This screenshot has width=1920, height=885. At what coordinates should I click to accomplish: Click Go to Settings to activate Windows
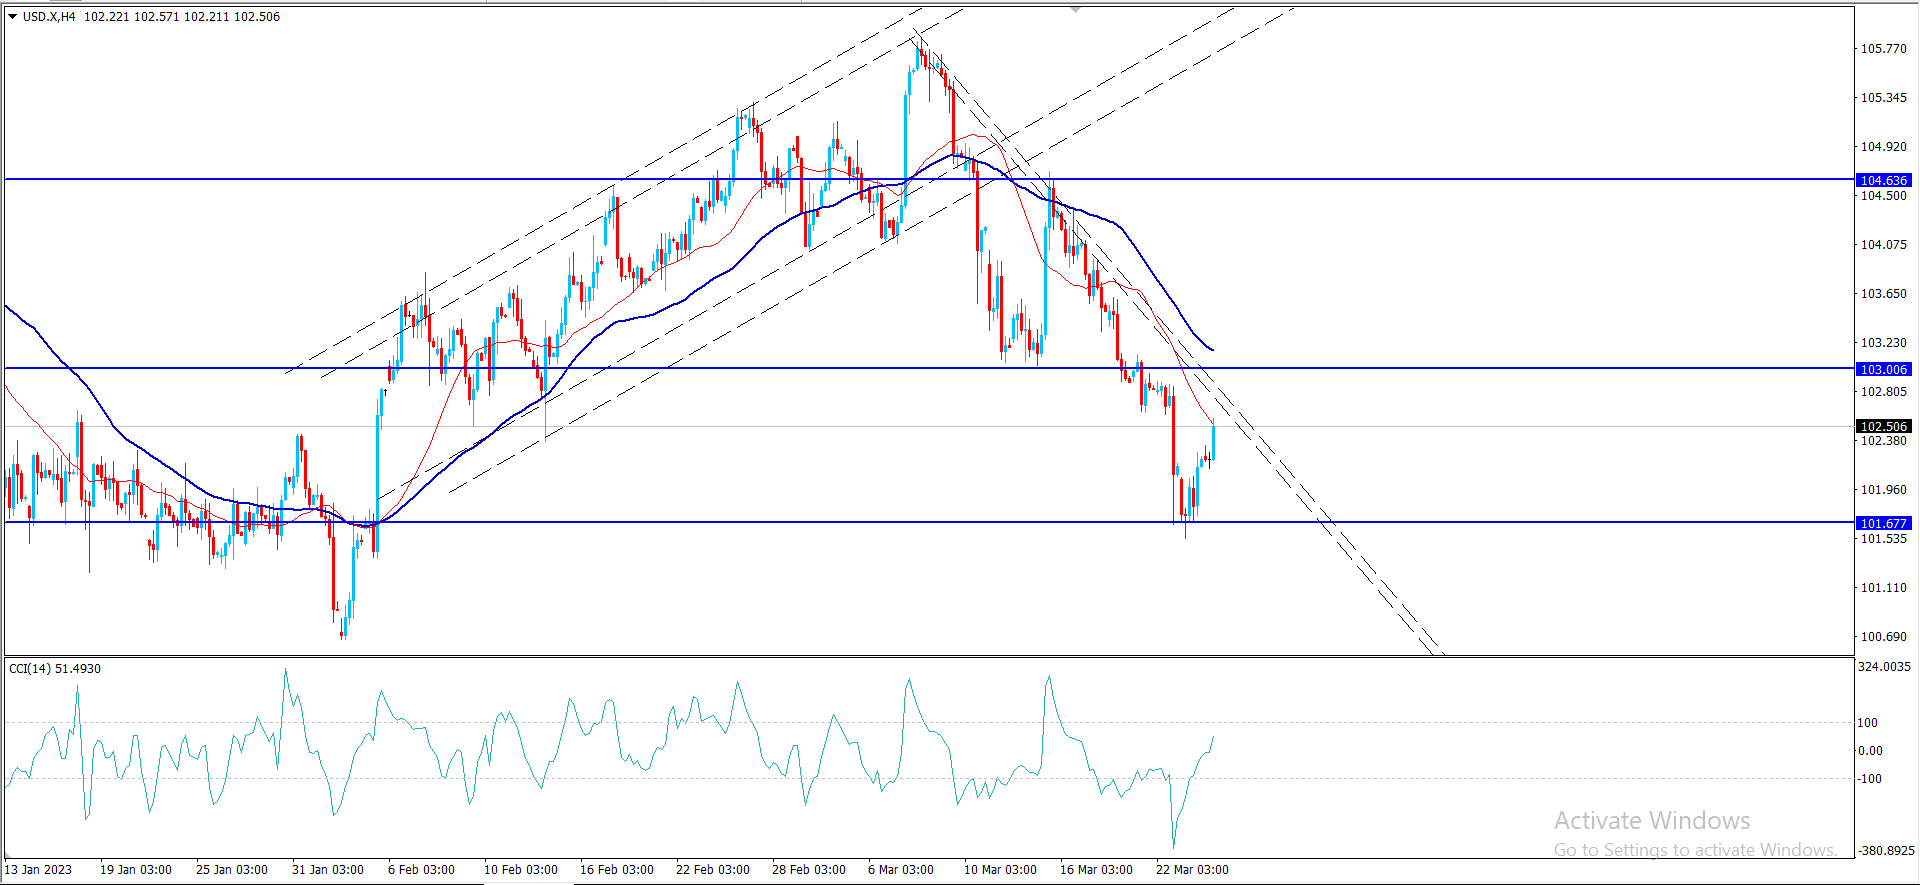(x=1694, y=850)
